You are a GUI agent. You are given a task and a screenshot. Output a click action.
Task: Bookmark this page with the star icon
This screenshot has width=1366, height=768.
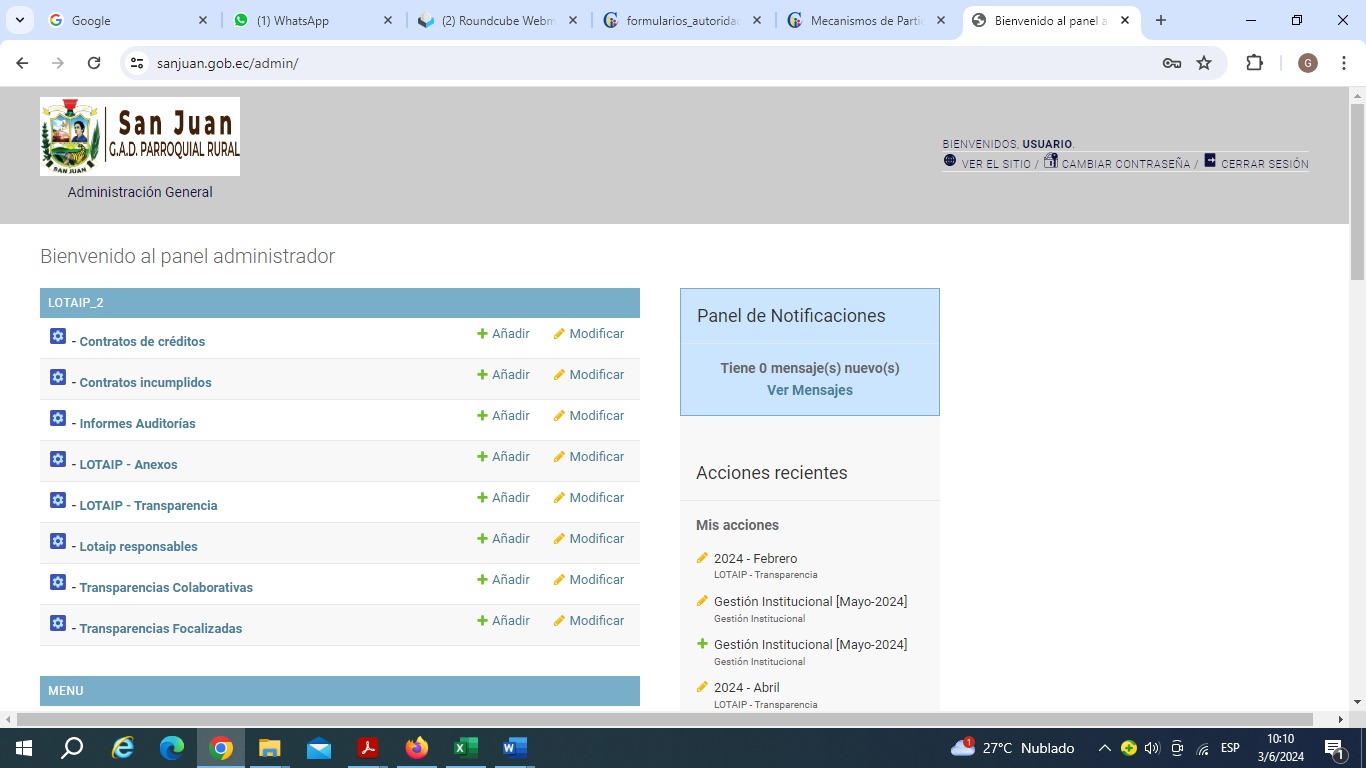(x=1204, y=63)
